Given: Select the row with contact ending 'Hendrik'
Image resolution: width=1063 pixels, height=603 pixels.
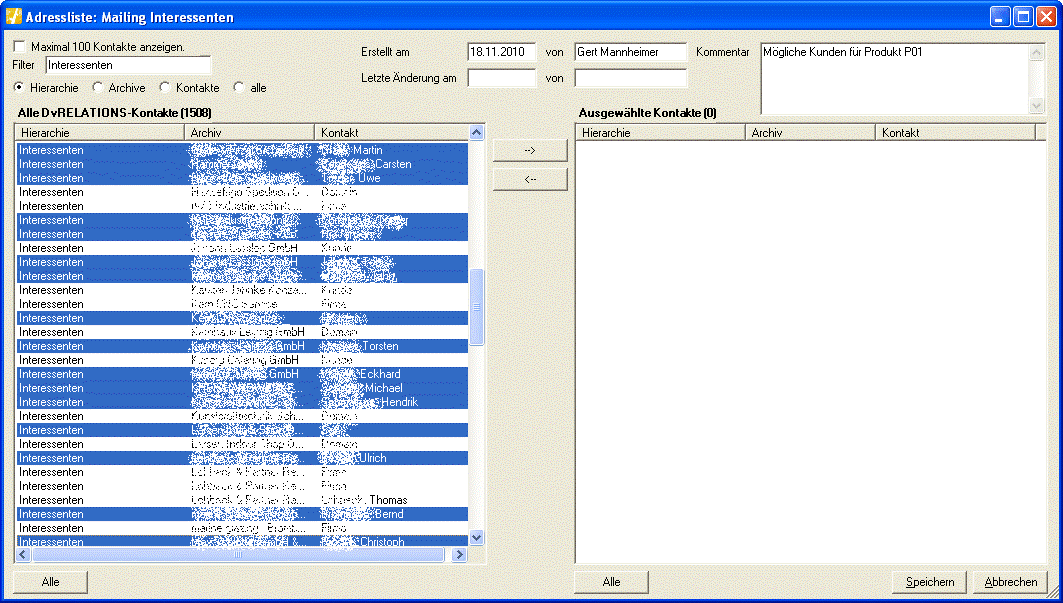Looking at the screenshot, I should 242,402.
